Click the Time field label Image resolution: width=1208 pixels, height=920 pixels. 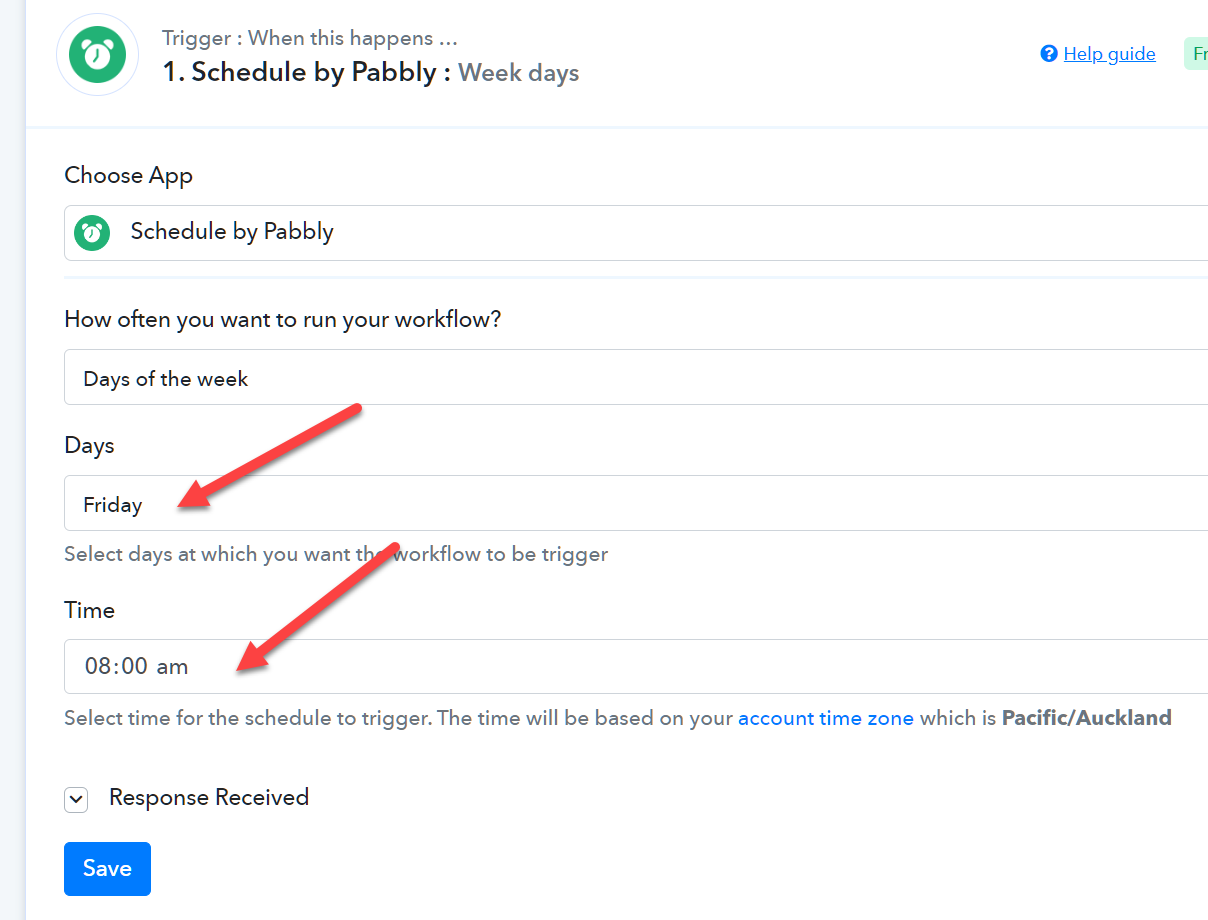(89, 610)
